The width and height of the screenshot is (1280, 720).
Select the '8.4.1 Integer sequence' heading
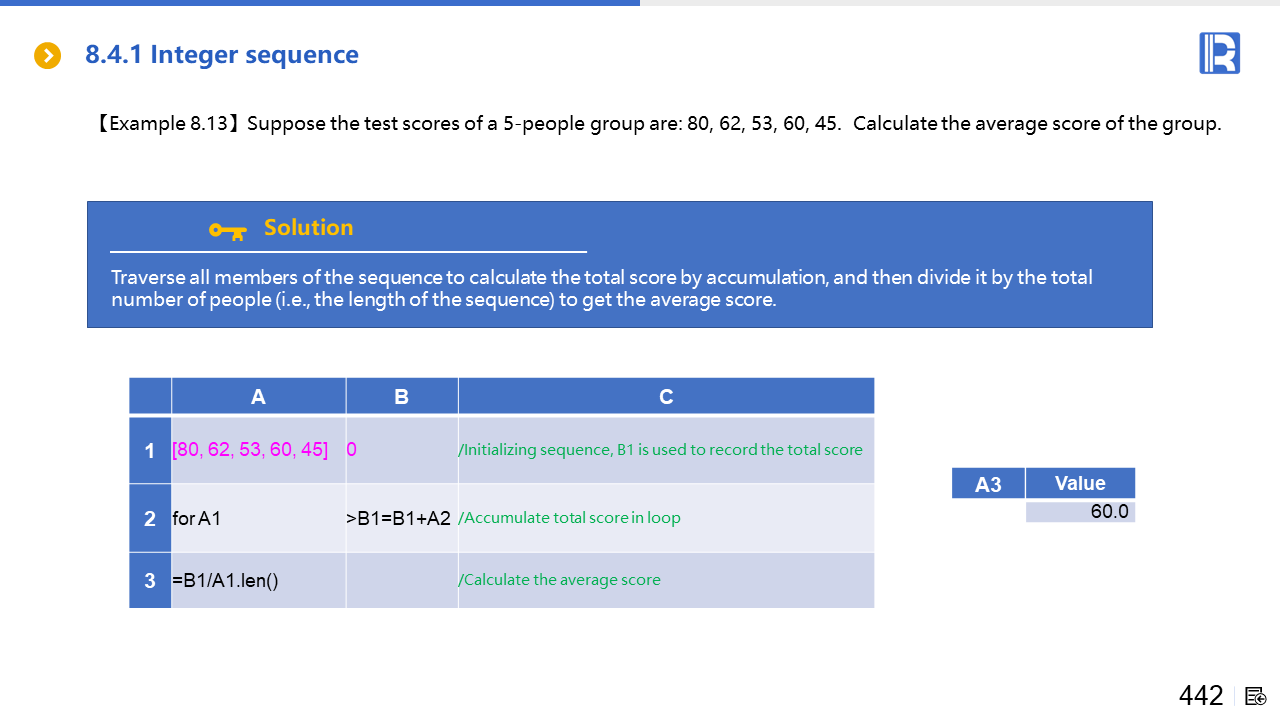point(221,55)
